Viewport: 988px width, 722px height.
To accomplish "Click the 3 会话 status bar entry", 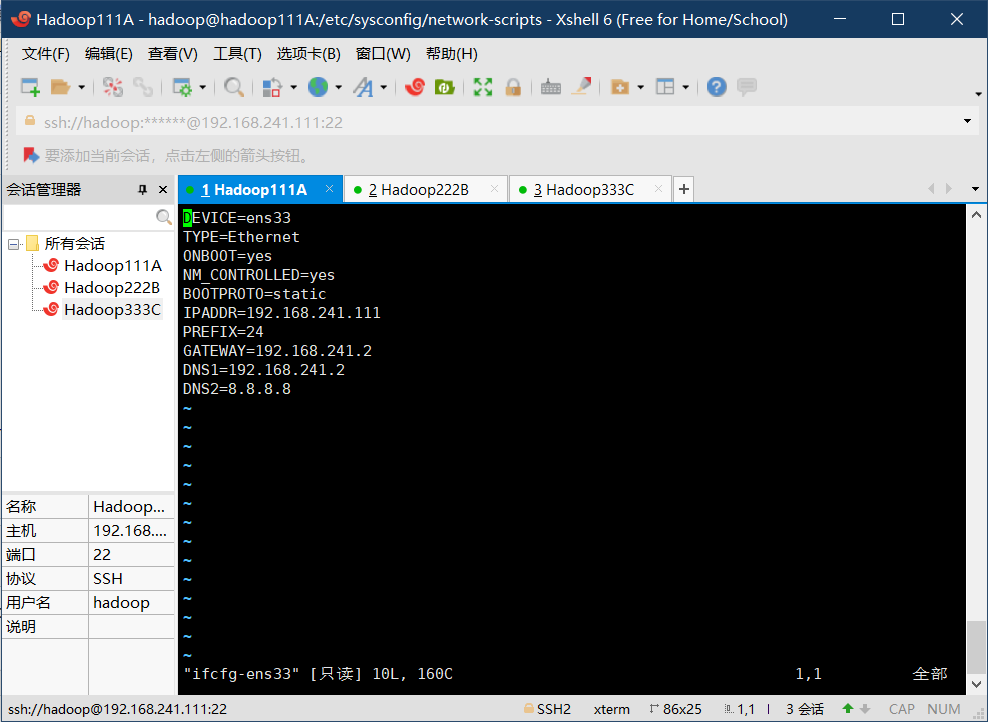I will 805,709.
